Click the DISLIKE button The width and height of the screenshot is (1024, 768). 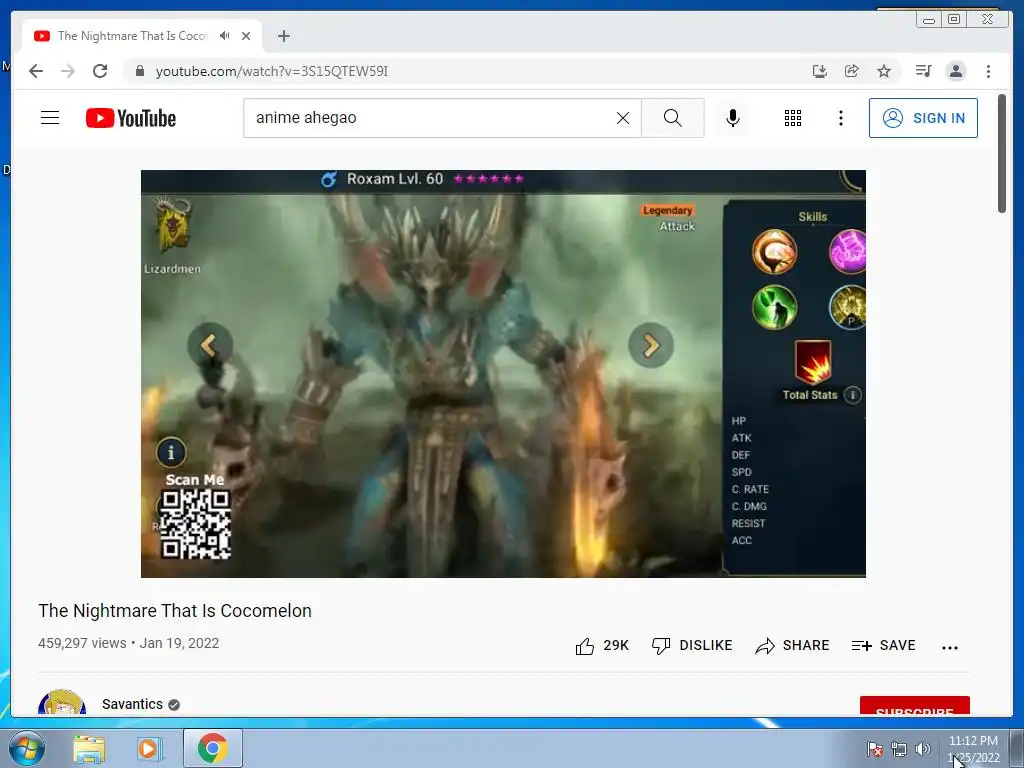[x=692, y=645]
